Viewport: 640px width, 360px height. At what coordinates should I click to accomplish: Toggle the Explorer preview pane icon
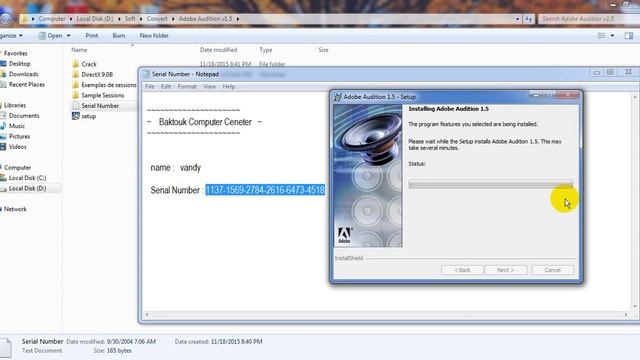click(629, 36)
